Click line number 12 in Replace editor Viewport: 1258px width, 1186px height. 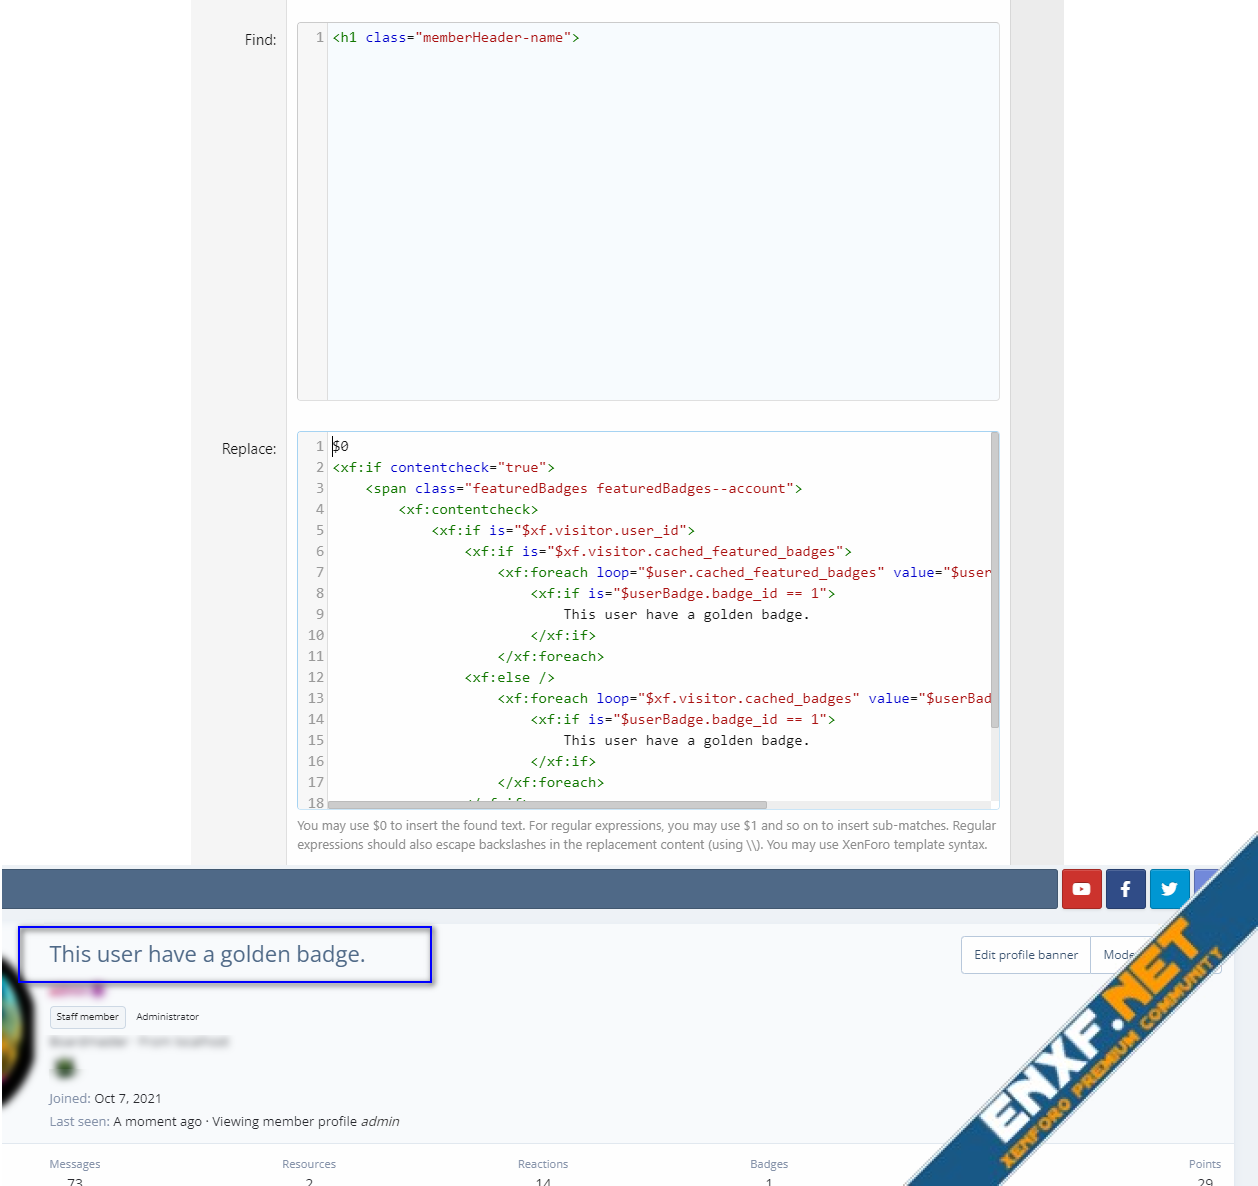click(x=316, y=678)
